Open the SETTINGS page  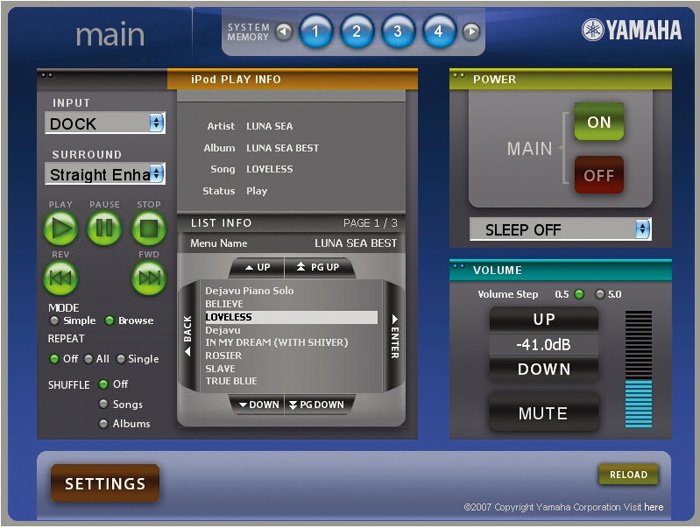pos(105,484)
